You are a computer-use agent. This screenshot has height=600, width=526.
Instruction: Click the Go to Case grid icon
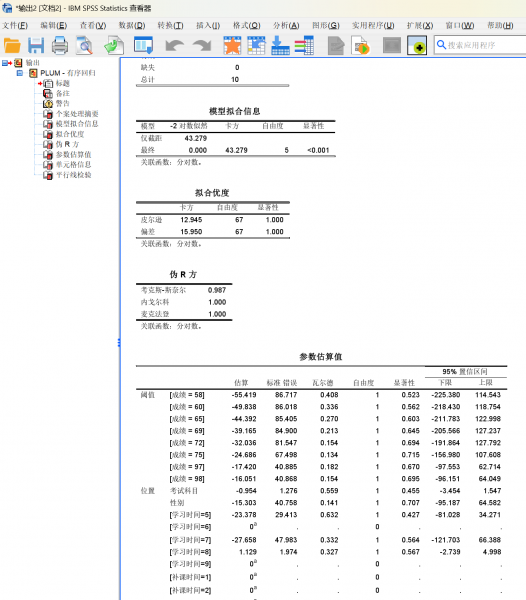256,46
